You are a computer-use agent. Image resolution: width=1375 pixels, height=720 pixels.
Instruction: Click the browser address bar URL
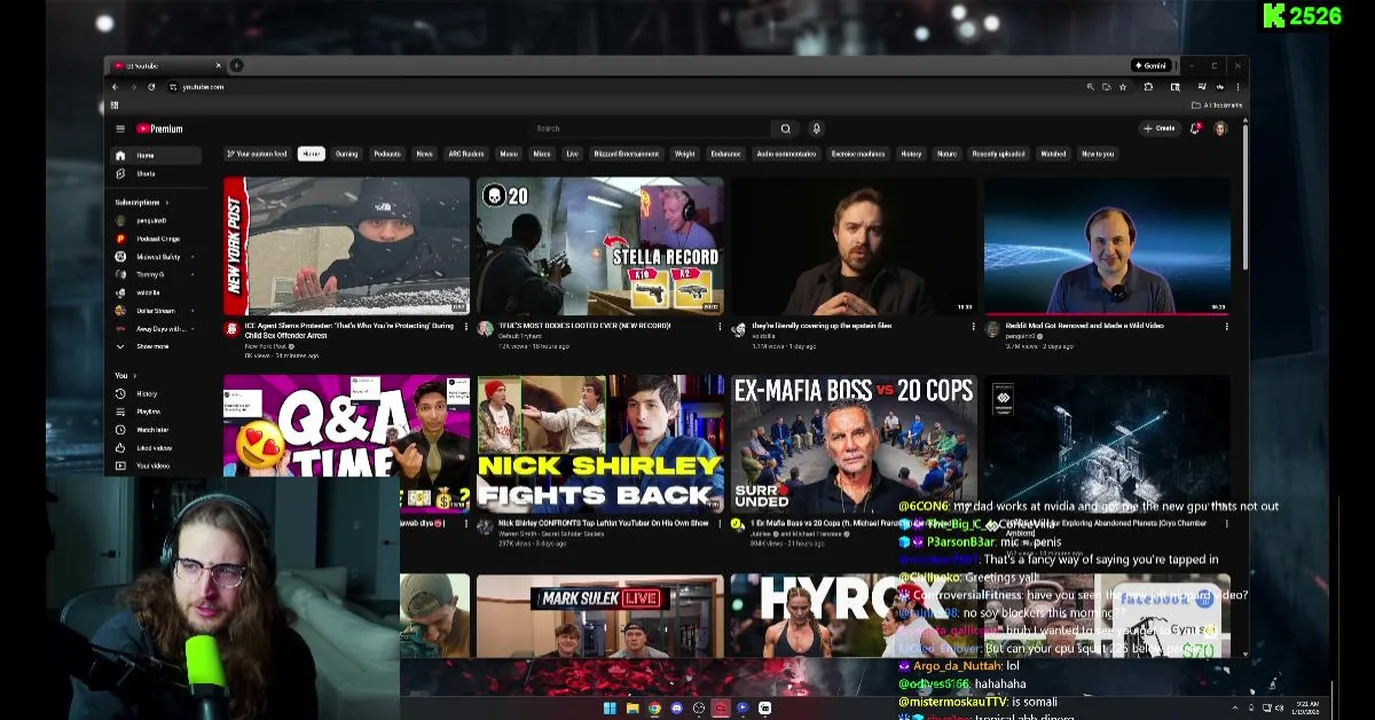tap(203, 87)
